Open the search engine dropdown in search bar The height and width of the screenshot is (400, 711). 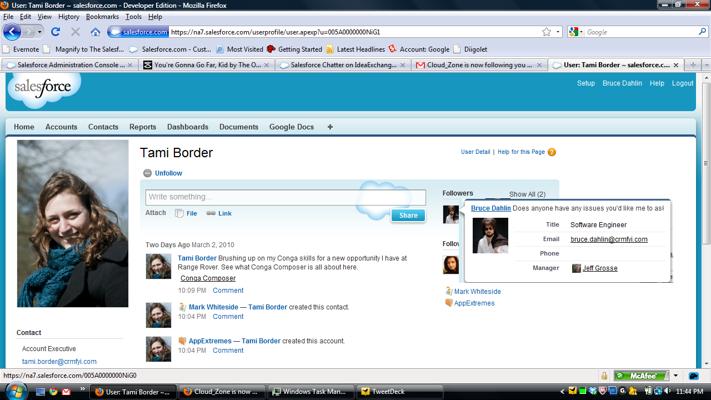[577, 32]
